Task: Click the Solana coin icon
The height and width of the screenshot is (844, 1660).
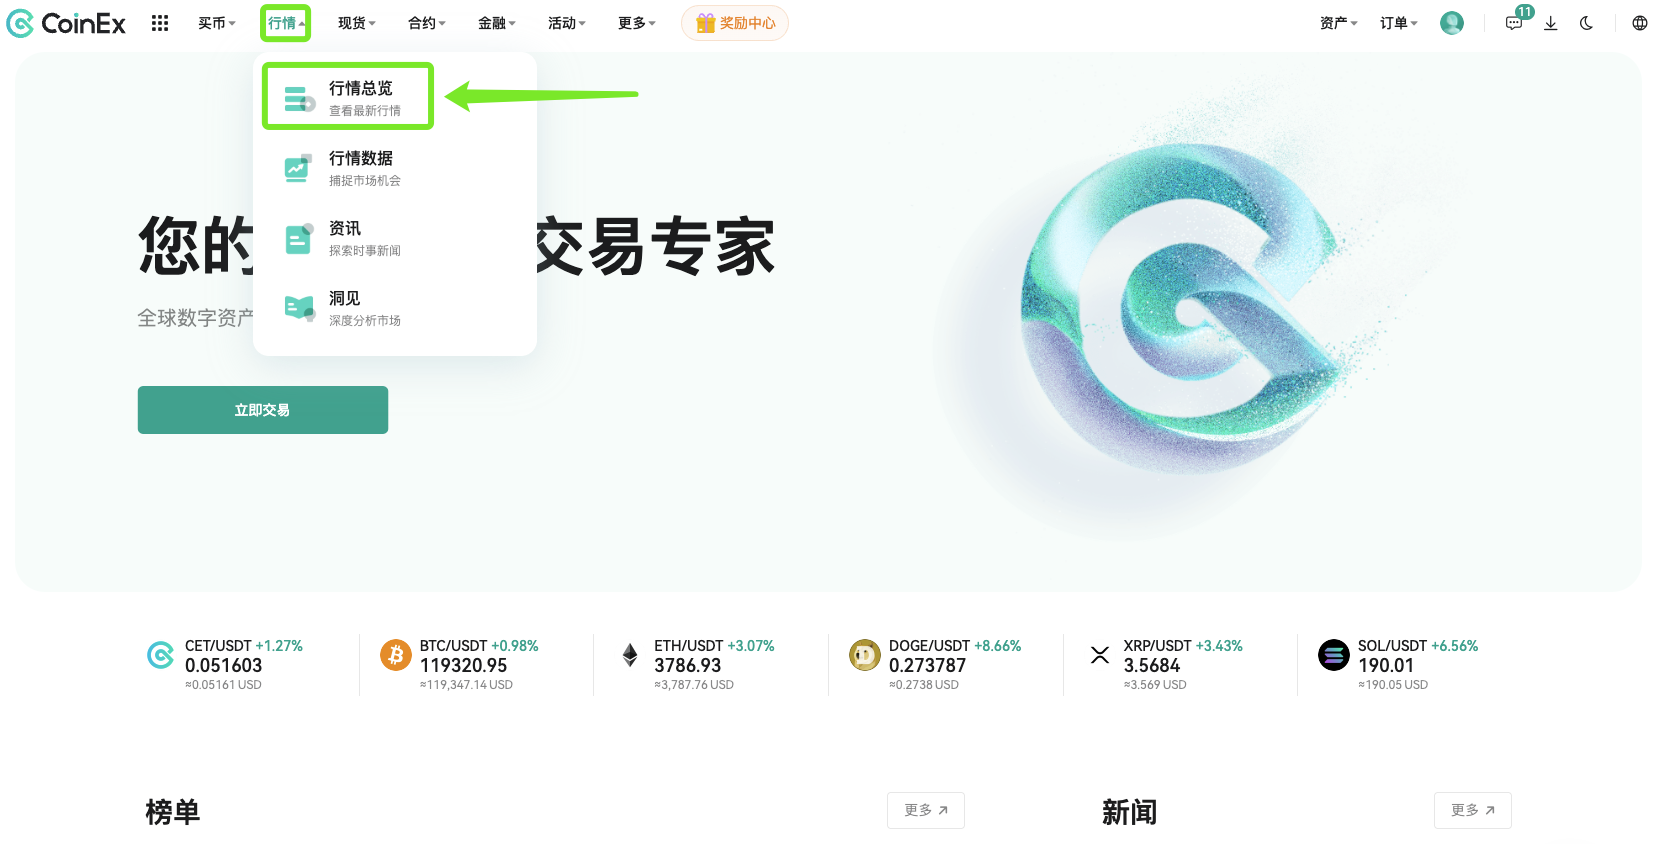Action: tap(1334, 655)
